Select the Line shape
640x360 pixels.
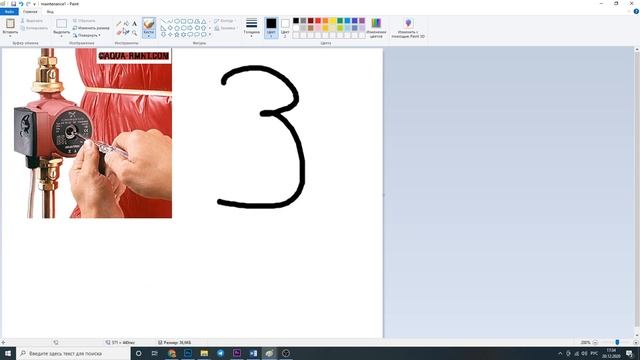(x=163, y=21)
